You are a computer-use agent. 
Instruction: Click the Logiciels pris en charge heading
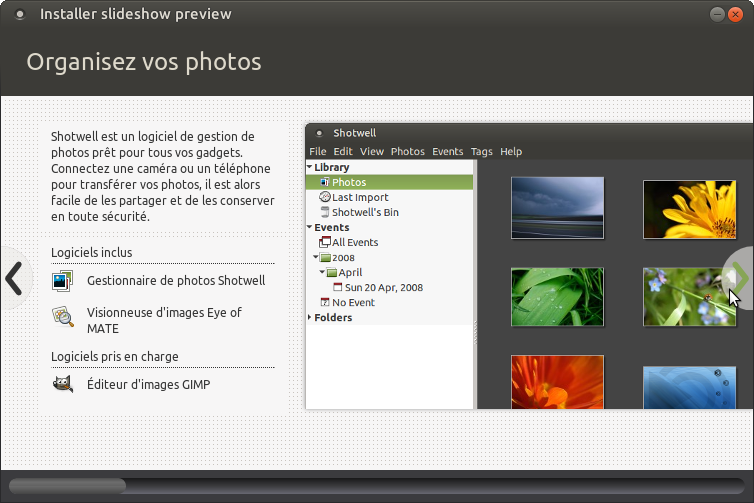point(114,356)
